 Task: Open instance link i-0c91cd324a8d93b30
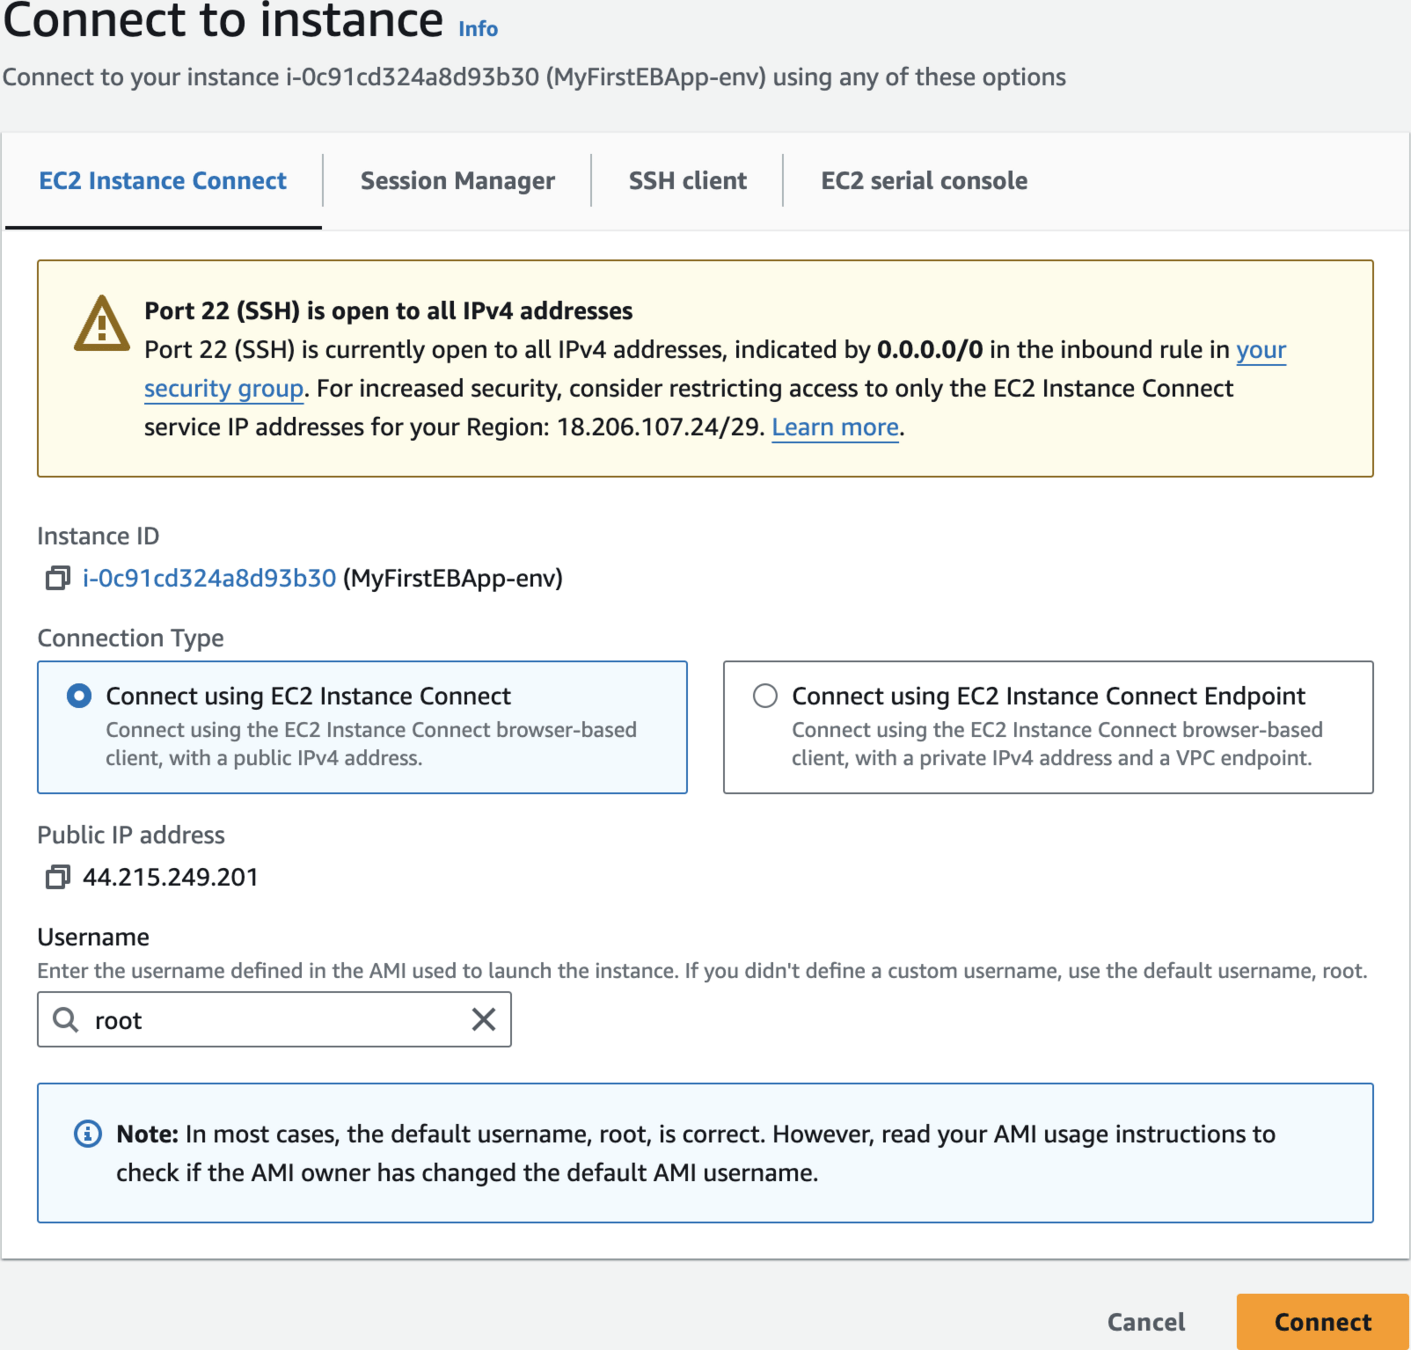tap(209, 578)
